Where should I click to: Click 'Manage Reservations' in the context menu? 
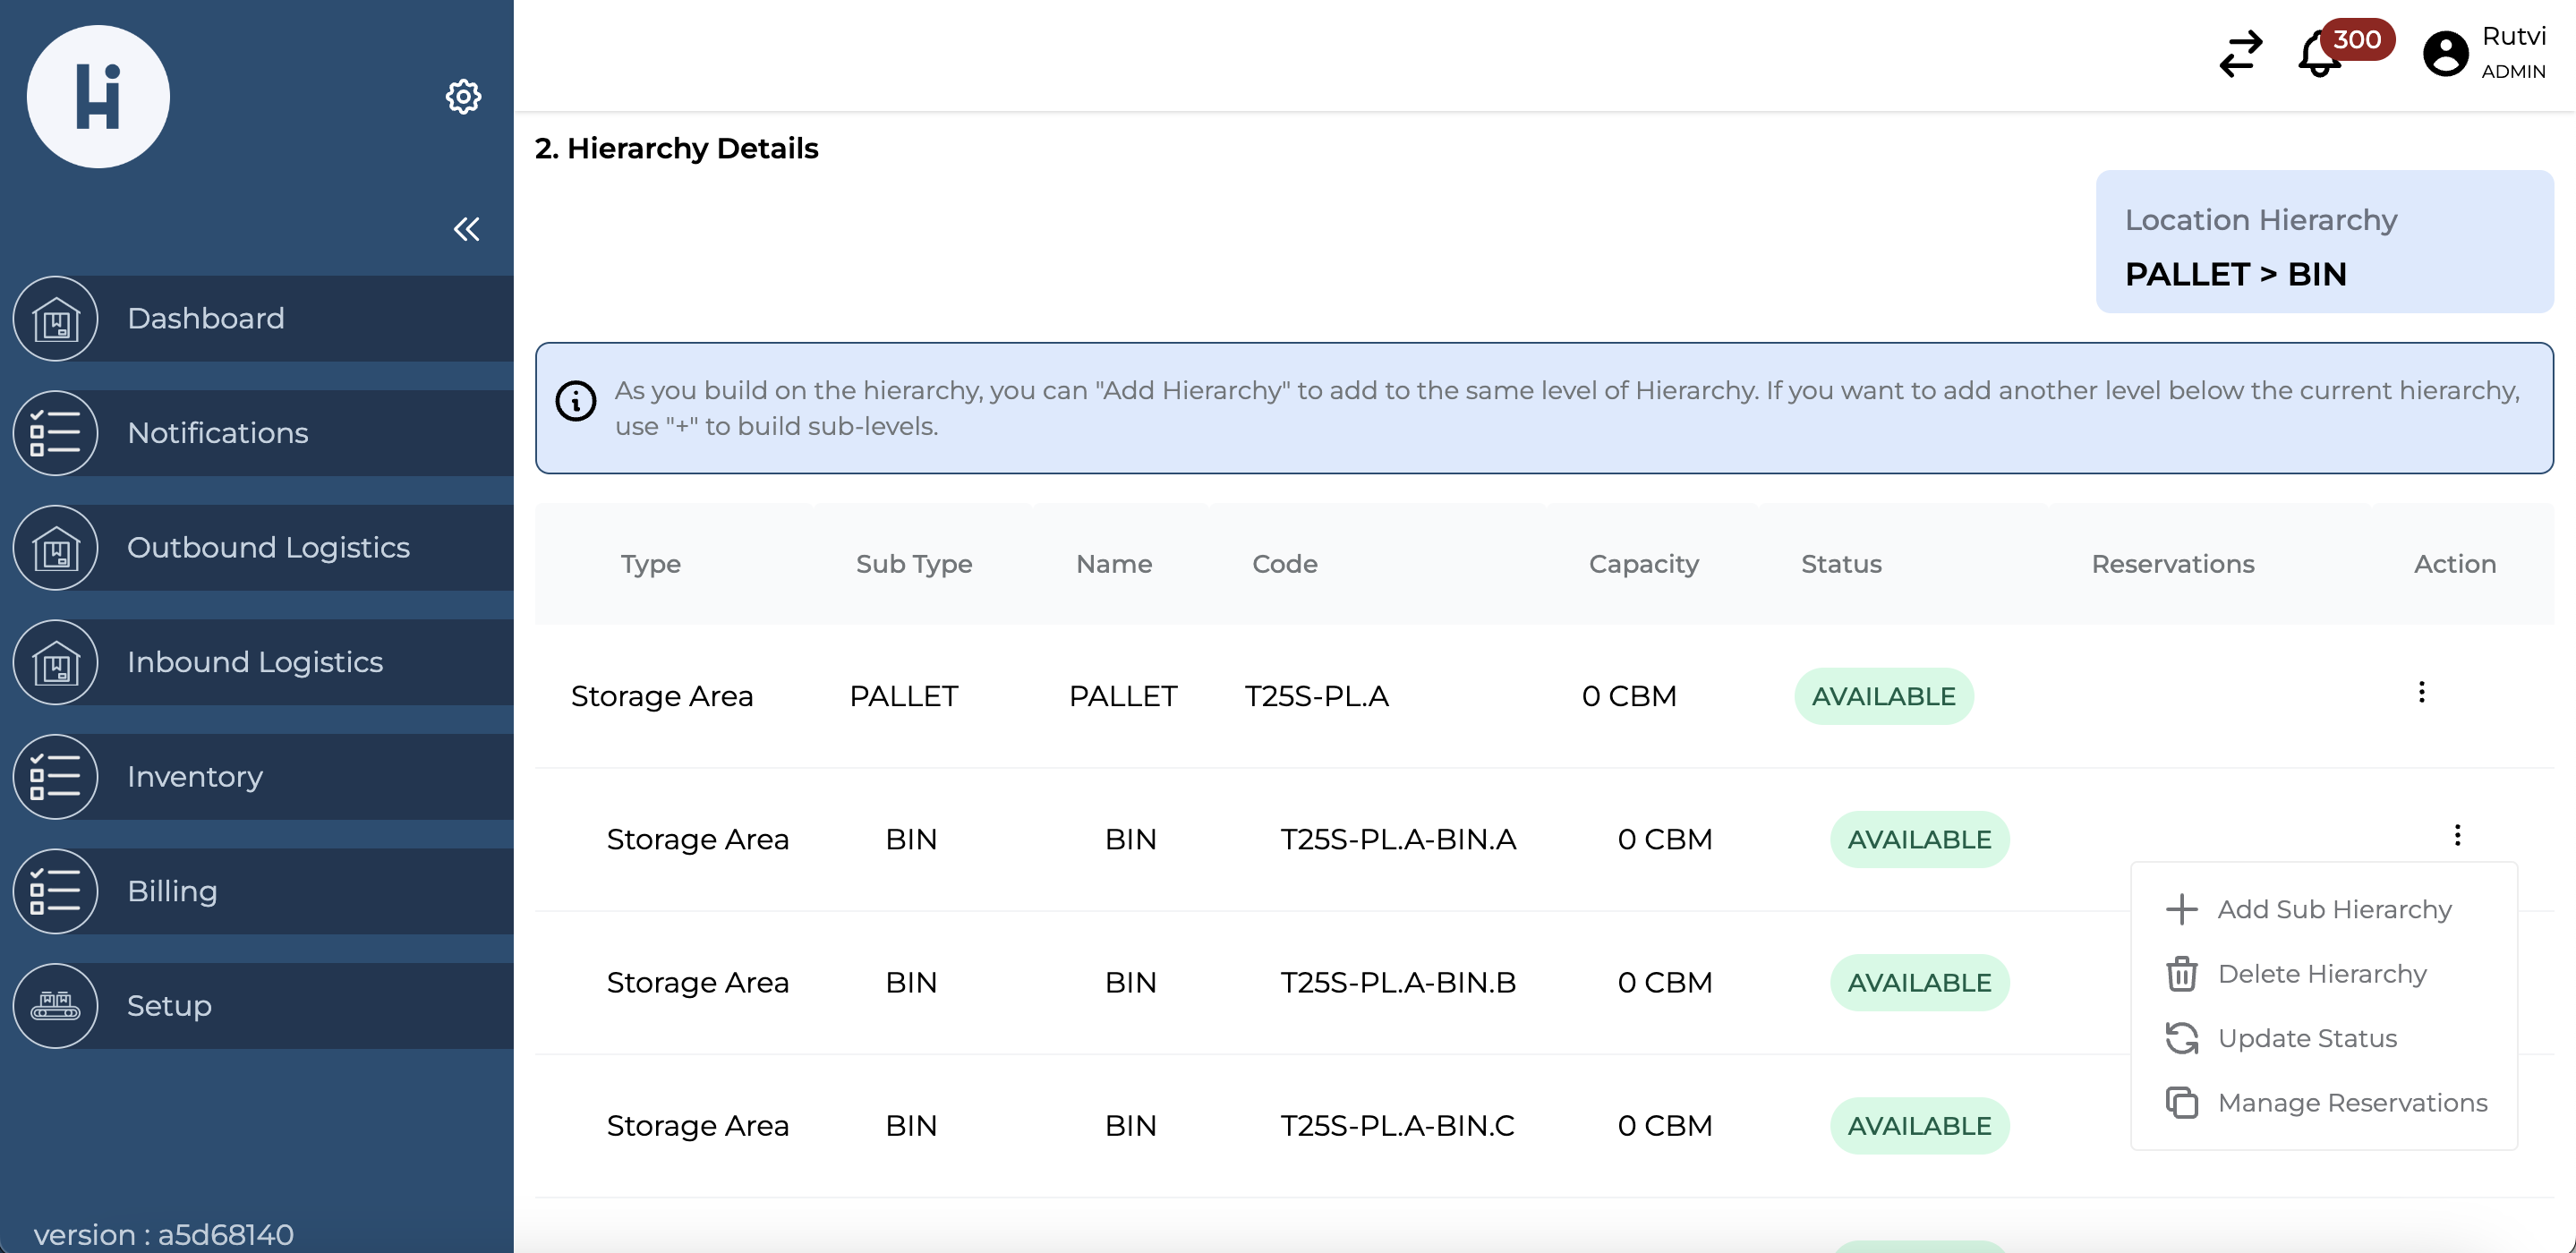pos(2353,1102)
